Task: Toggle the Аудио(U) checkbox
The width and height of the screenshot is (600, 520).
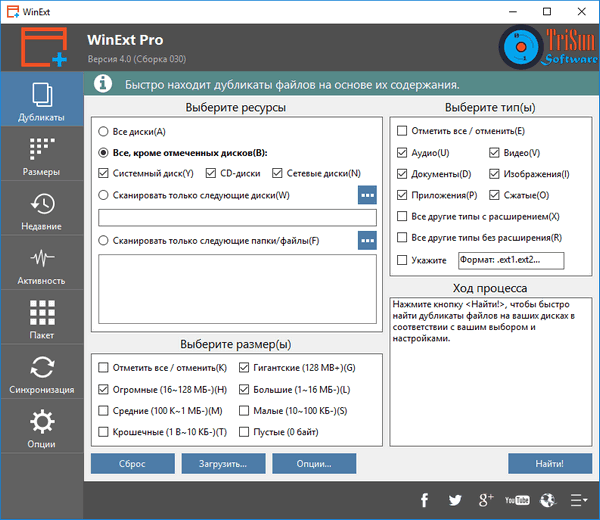Action: click(x=402, y=153)
